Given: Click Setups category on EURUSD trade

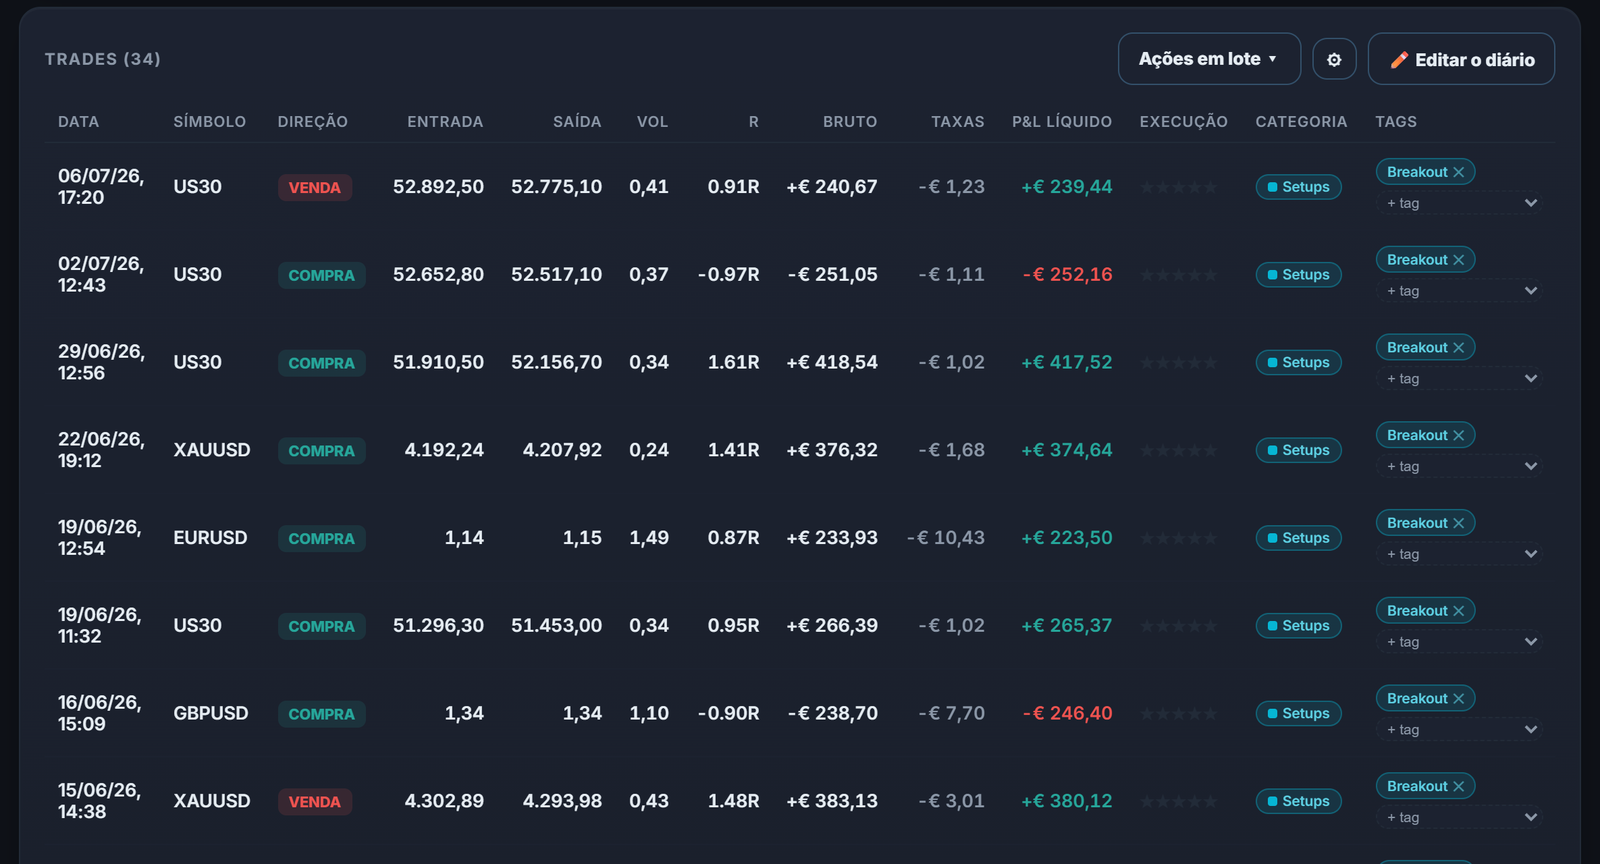Looking at the screenshot, I should [1298, 538].
